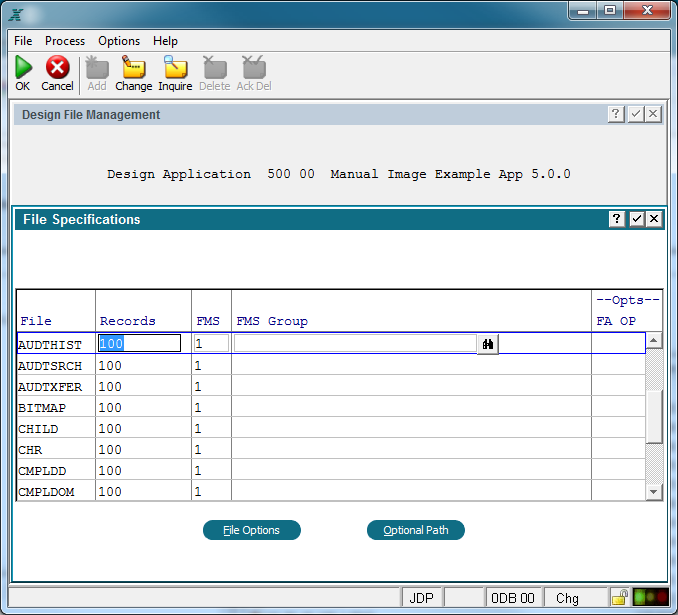
Task: Click the 0DB 00 status bar entry
Action: point(513,598)
